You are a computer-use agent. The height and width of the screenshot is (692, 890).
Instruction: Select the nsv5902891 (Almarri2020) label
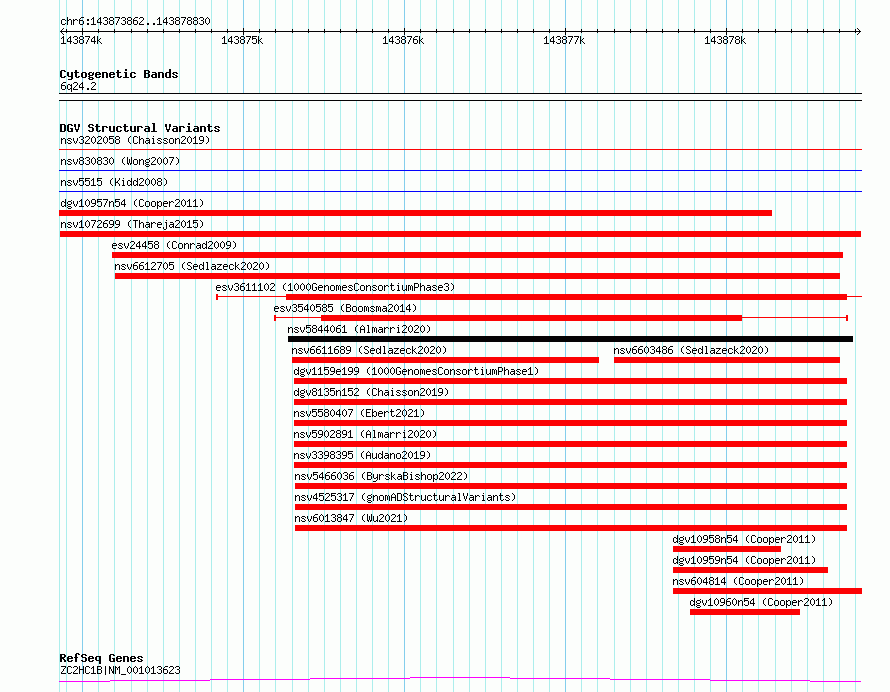click(365, 434)
